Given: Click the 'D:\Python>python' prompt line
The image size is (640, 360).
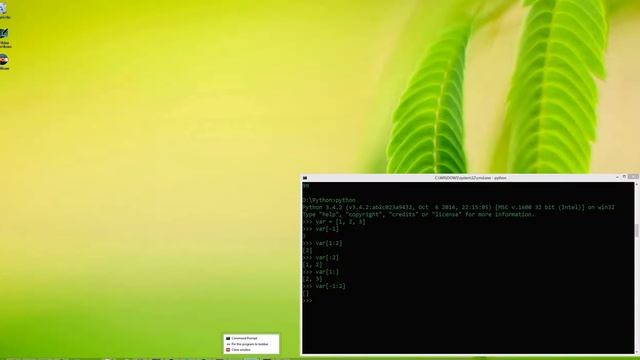Looking at the screenshot, I should [x=329, y=200].
